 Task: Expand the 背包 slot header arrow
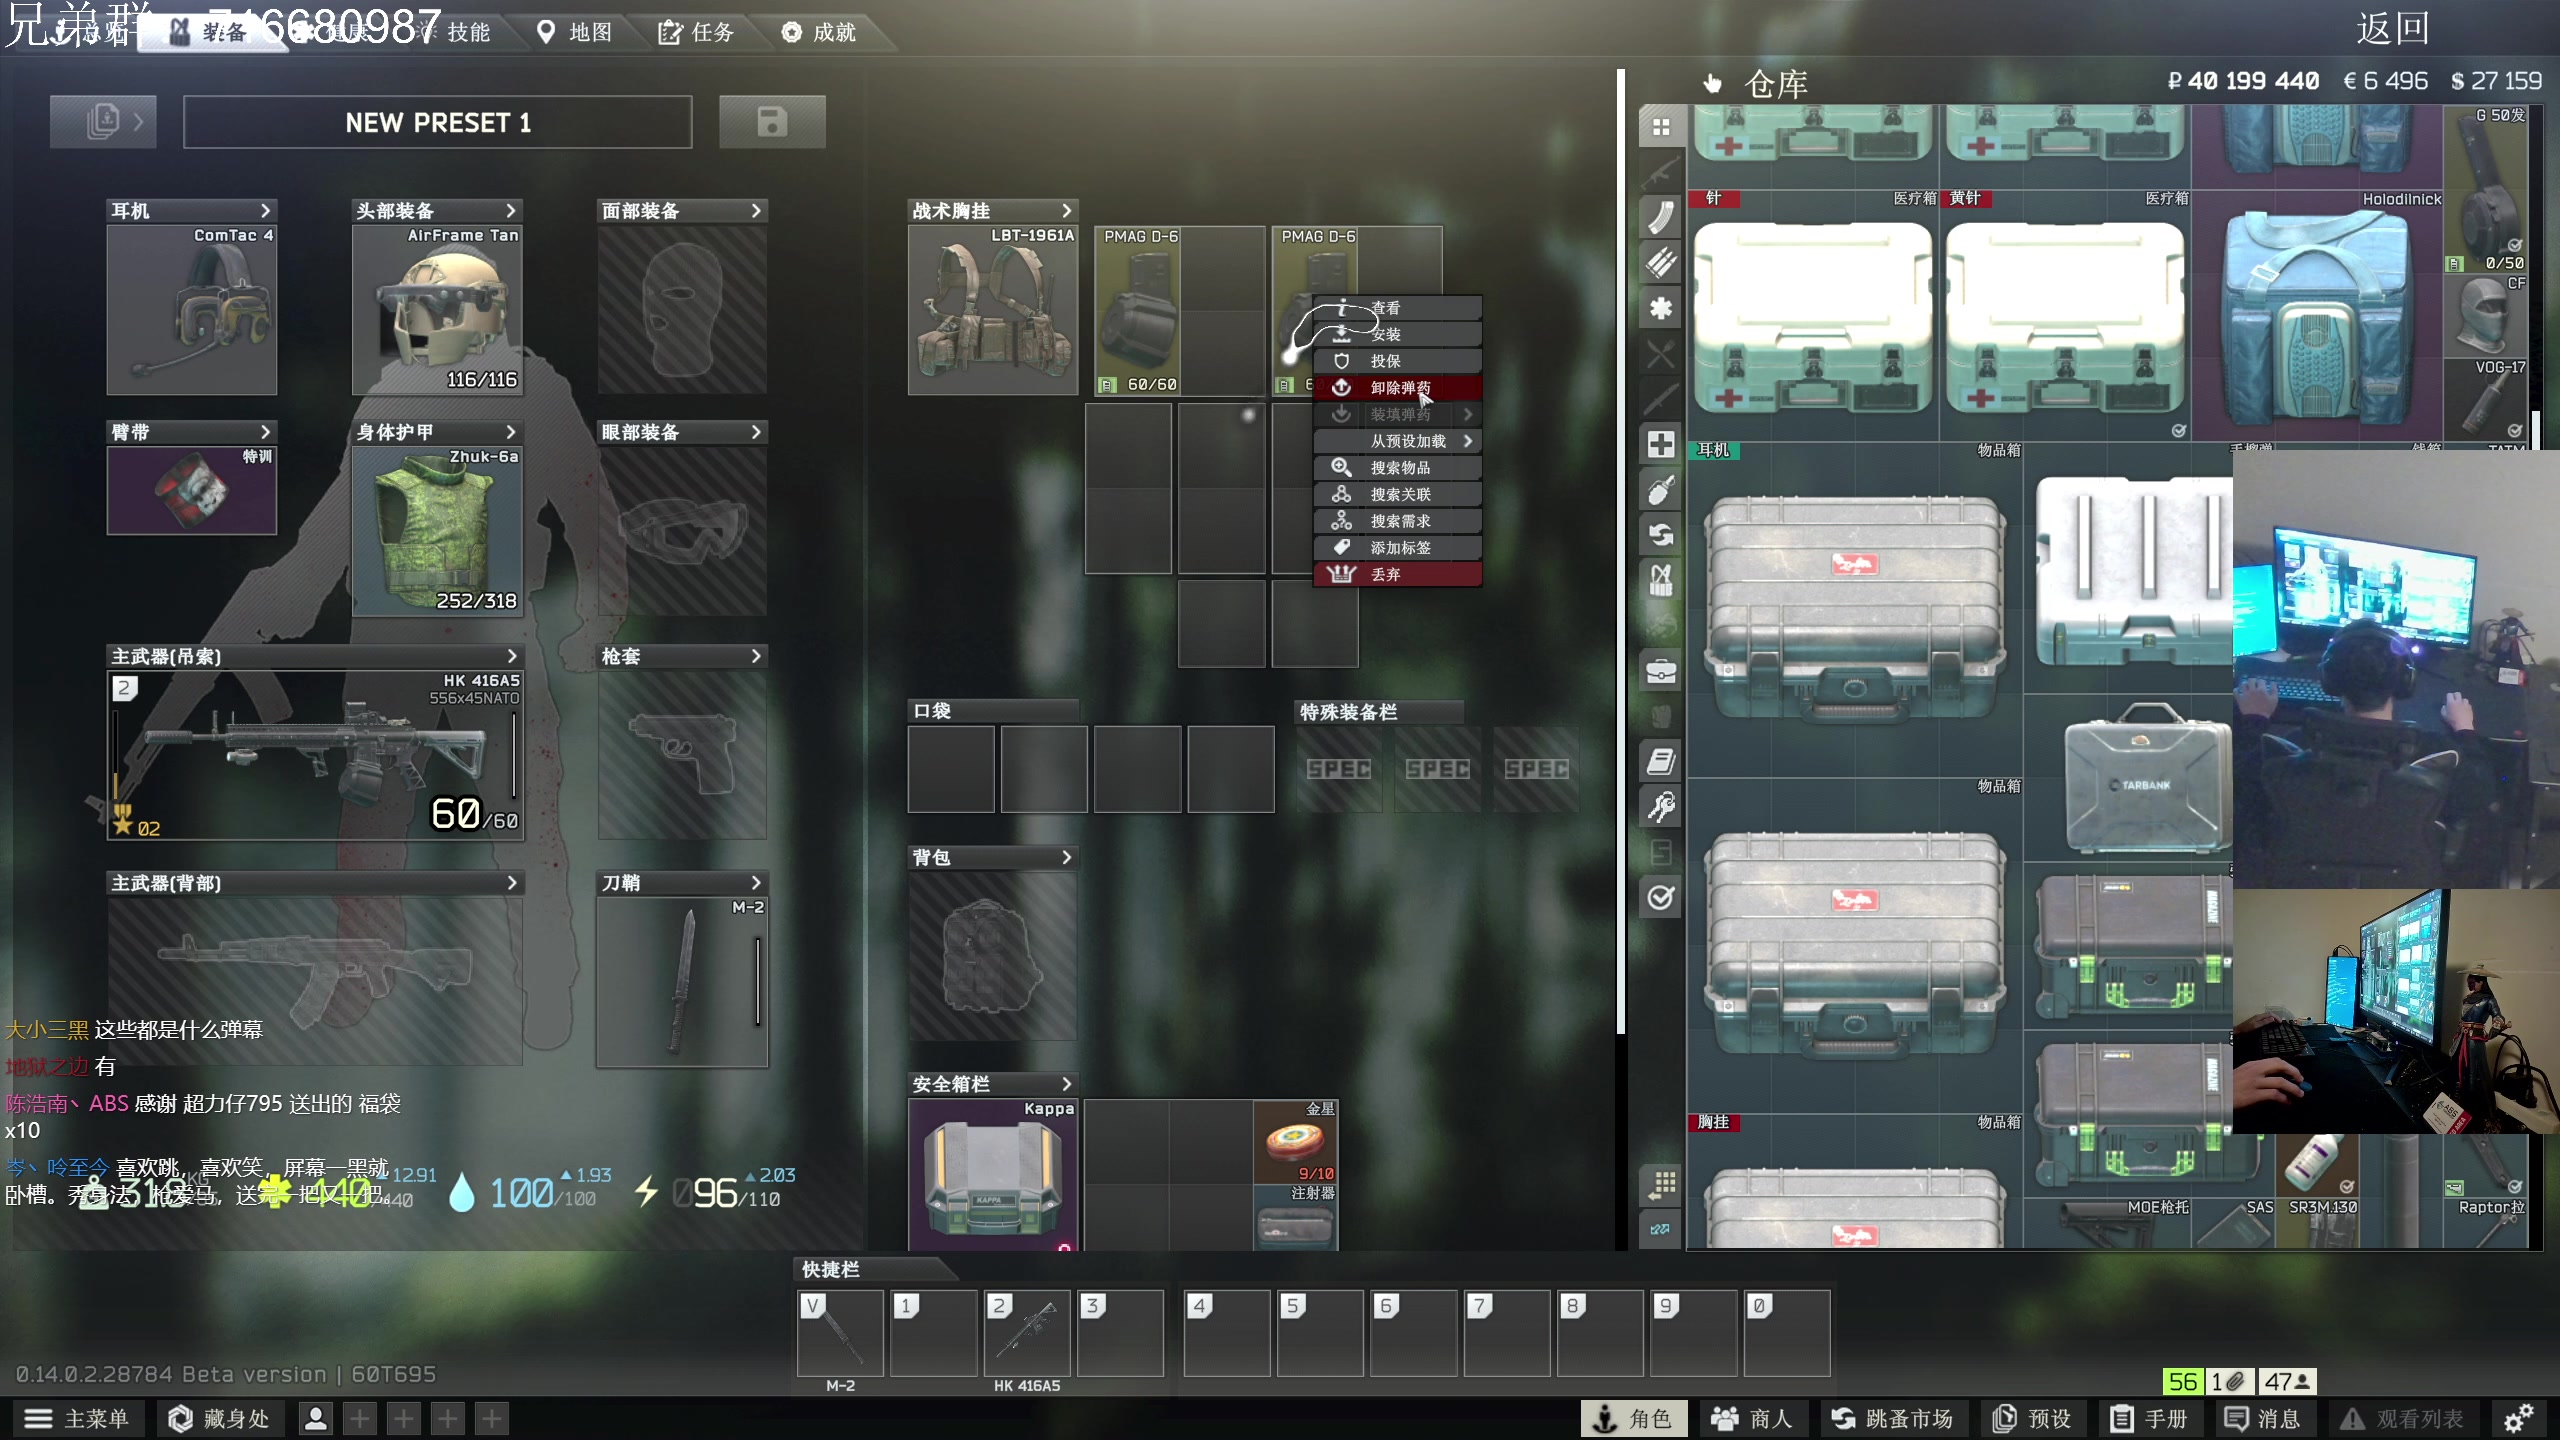tap(1066, 857)
